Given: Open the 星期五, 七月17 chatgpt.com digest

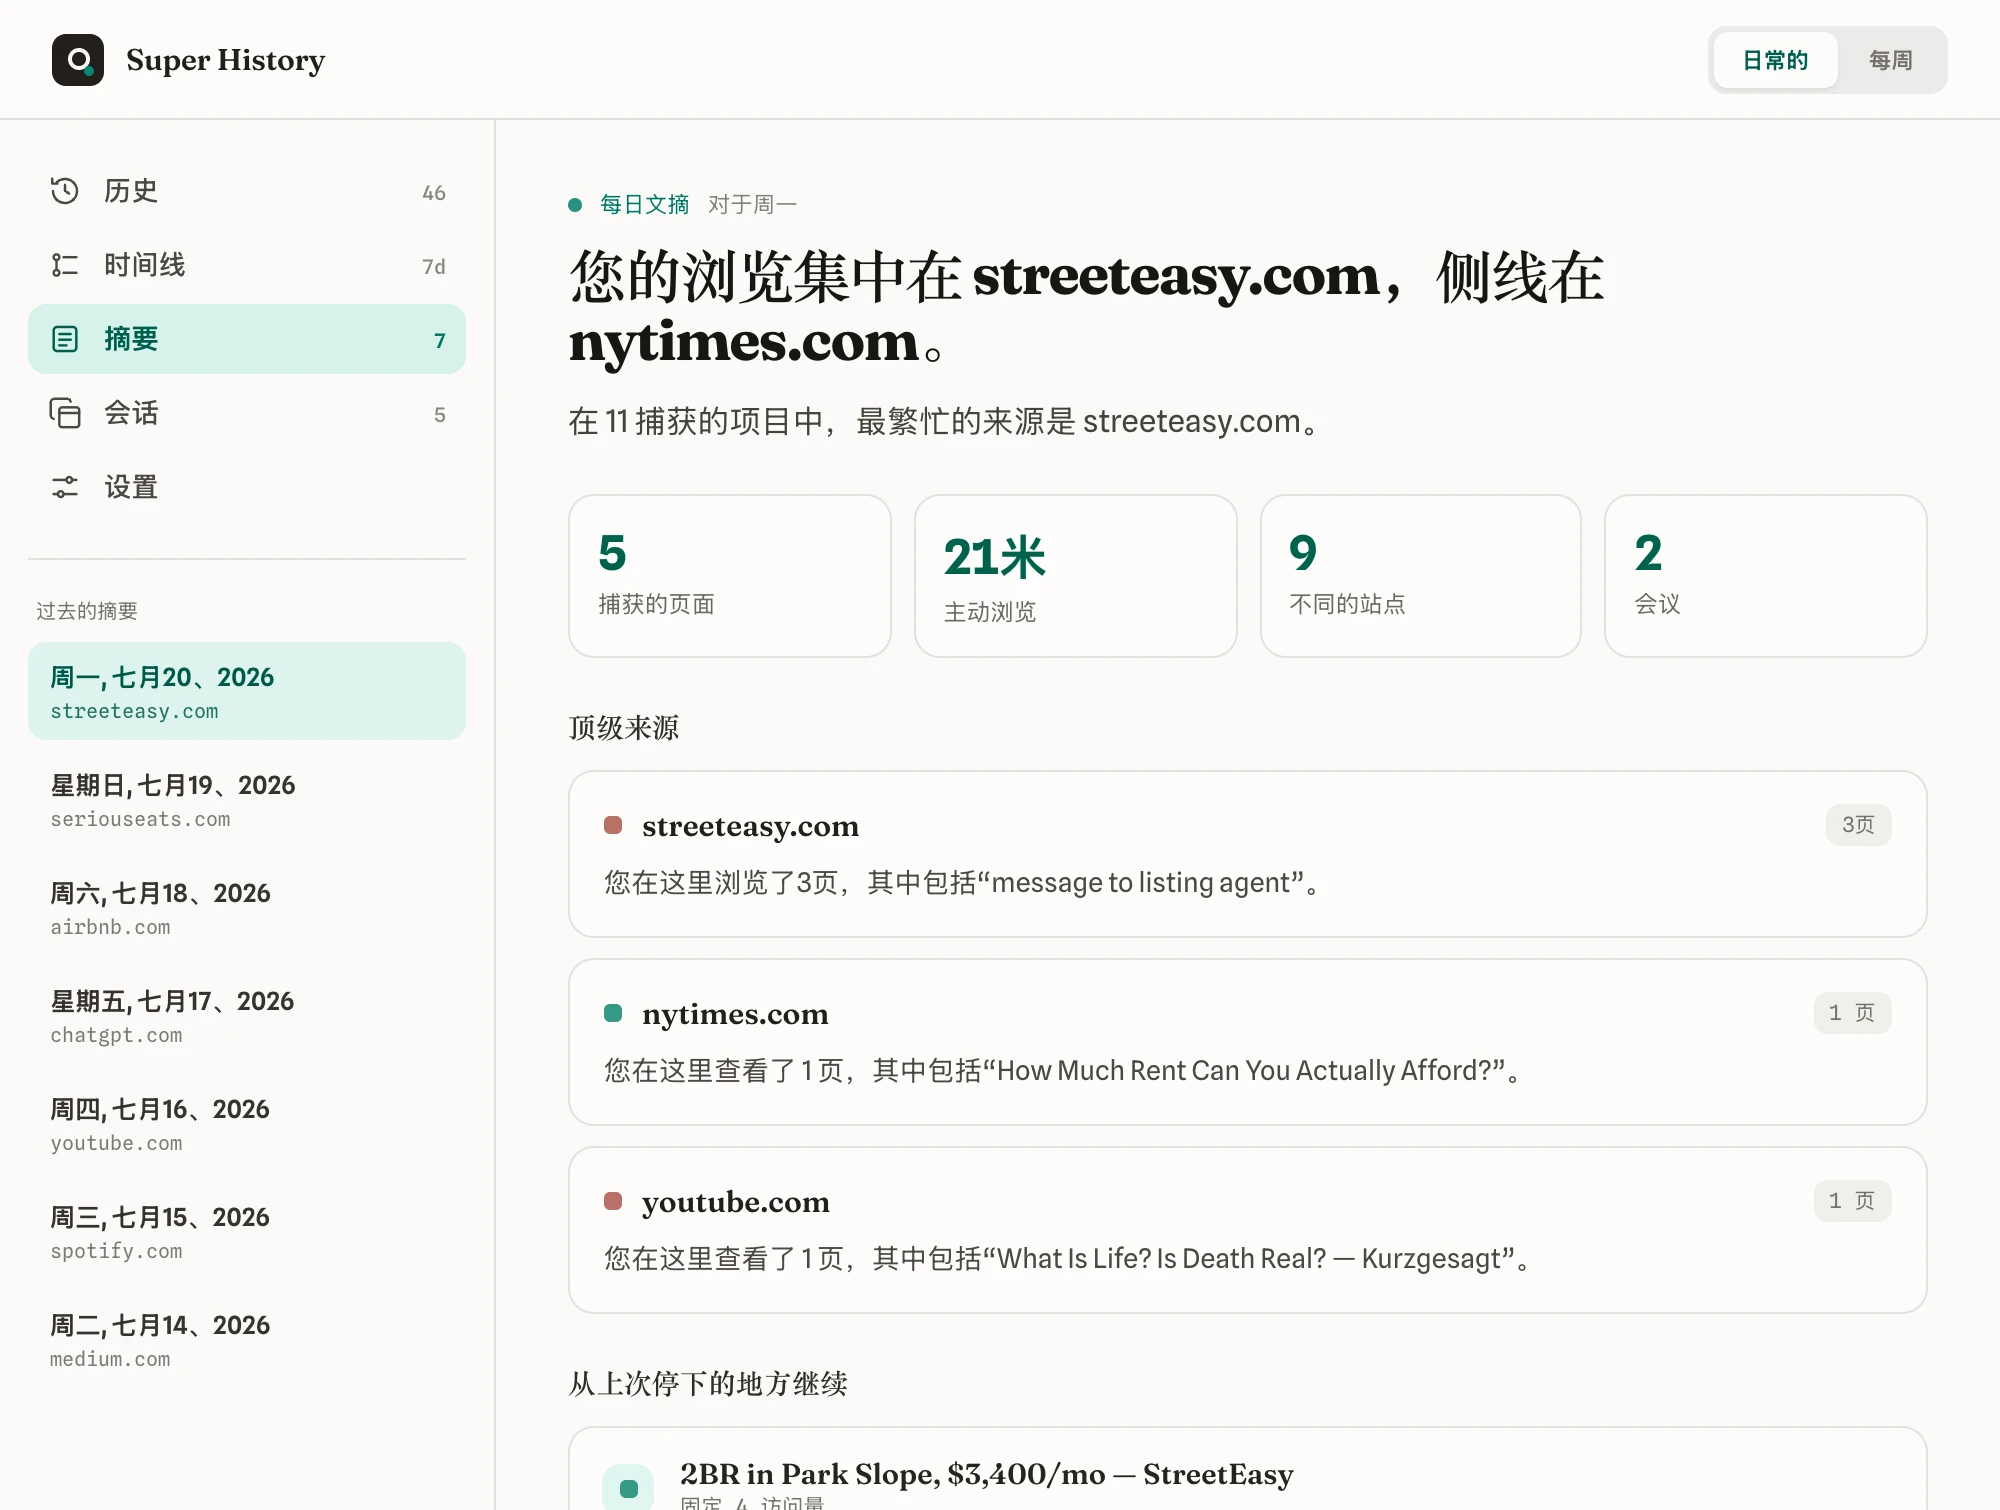Looking at the screenshot, I should [x=247, y=1016].
